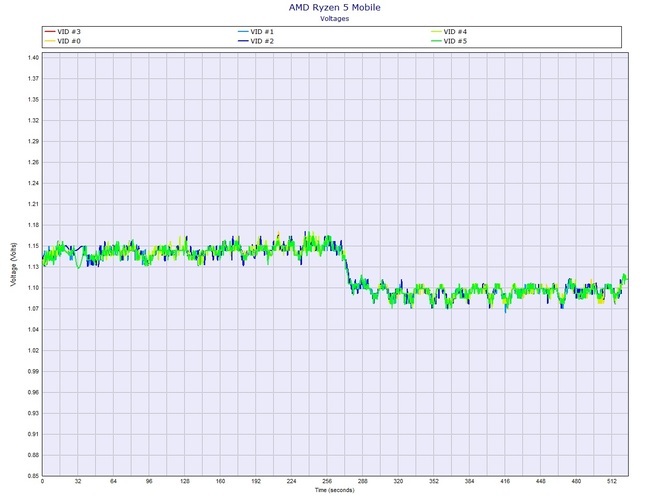The image size is (670, 502).
Task: Click the Voltage (Volts) axis label
Action: coord(14,264)
